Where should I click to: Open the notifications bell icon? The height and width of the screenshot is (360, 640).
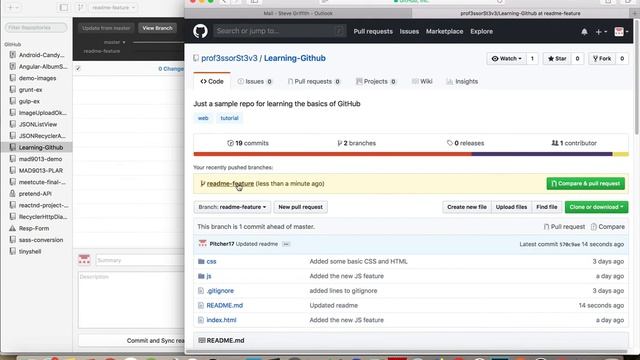(584, 31)
